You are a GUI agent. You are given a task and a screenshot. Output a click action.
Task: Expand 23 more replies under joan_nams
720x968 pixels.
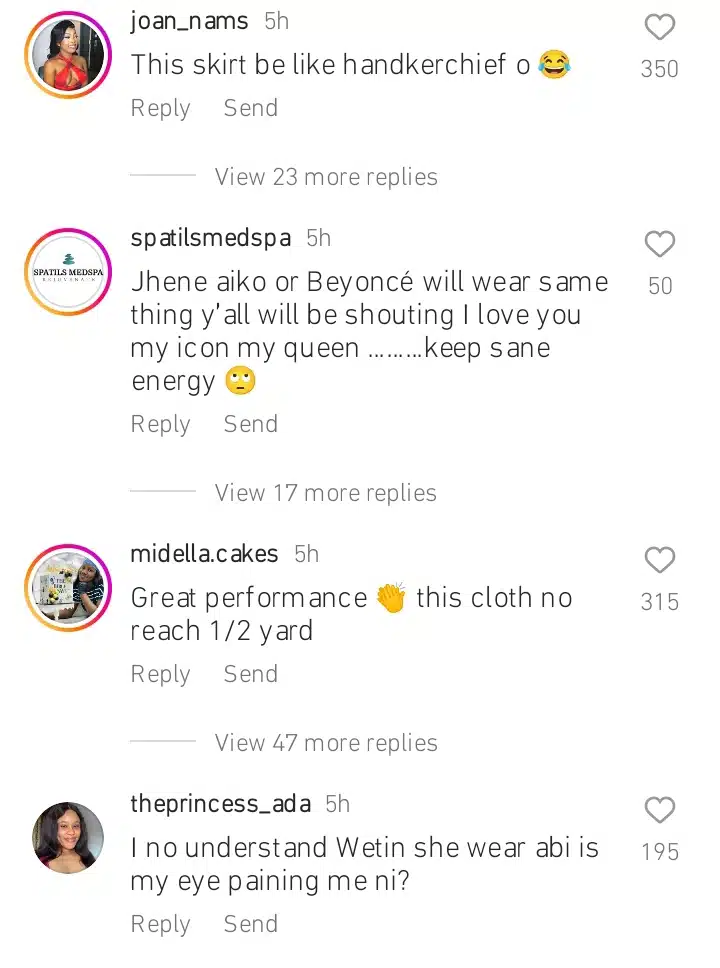click(x=326, y=177)
